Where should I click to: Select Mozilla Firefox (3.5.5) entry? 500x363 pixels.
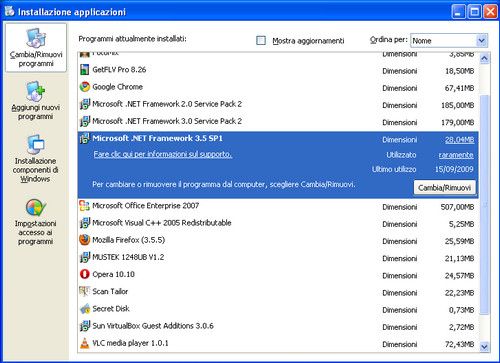[278, 240]
